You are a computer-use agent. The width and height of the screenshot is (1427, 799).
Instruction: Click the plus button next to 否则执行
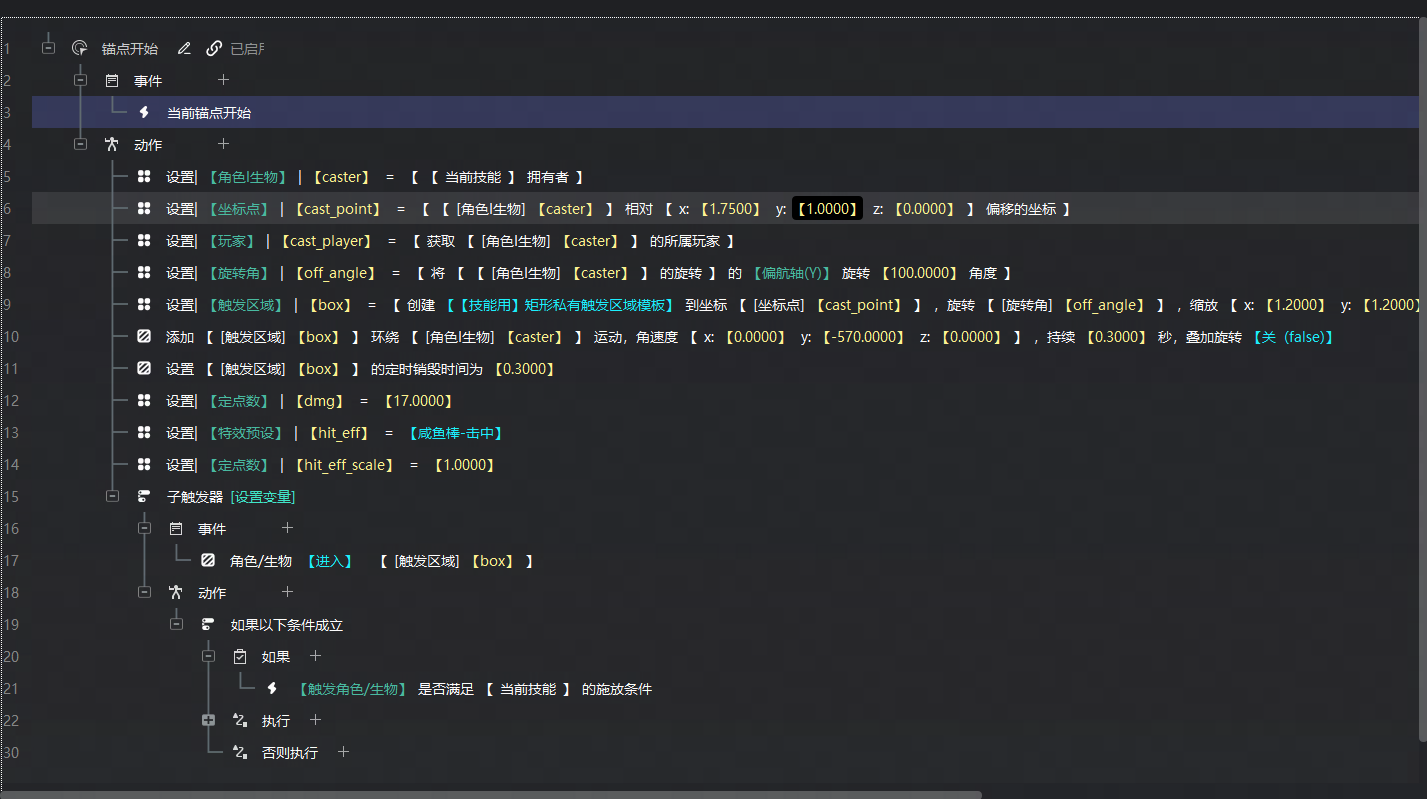click(343, 752)
